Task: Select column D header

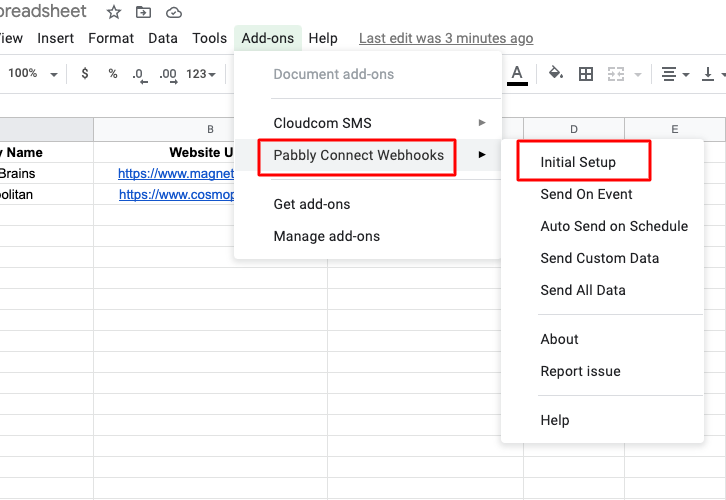Action: click(x=574, y=129)
